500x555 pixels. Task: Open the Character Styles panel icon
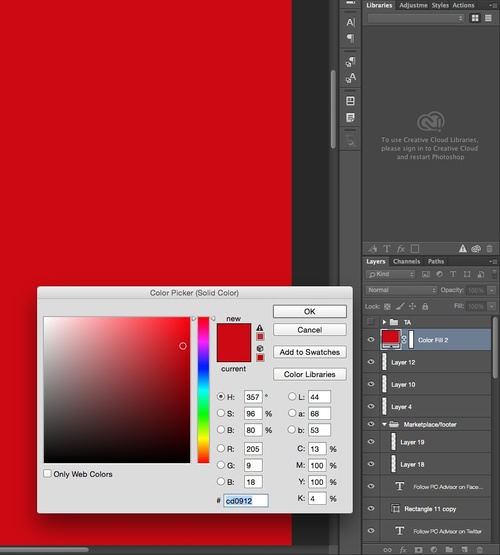pos(350,77)
